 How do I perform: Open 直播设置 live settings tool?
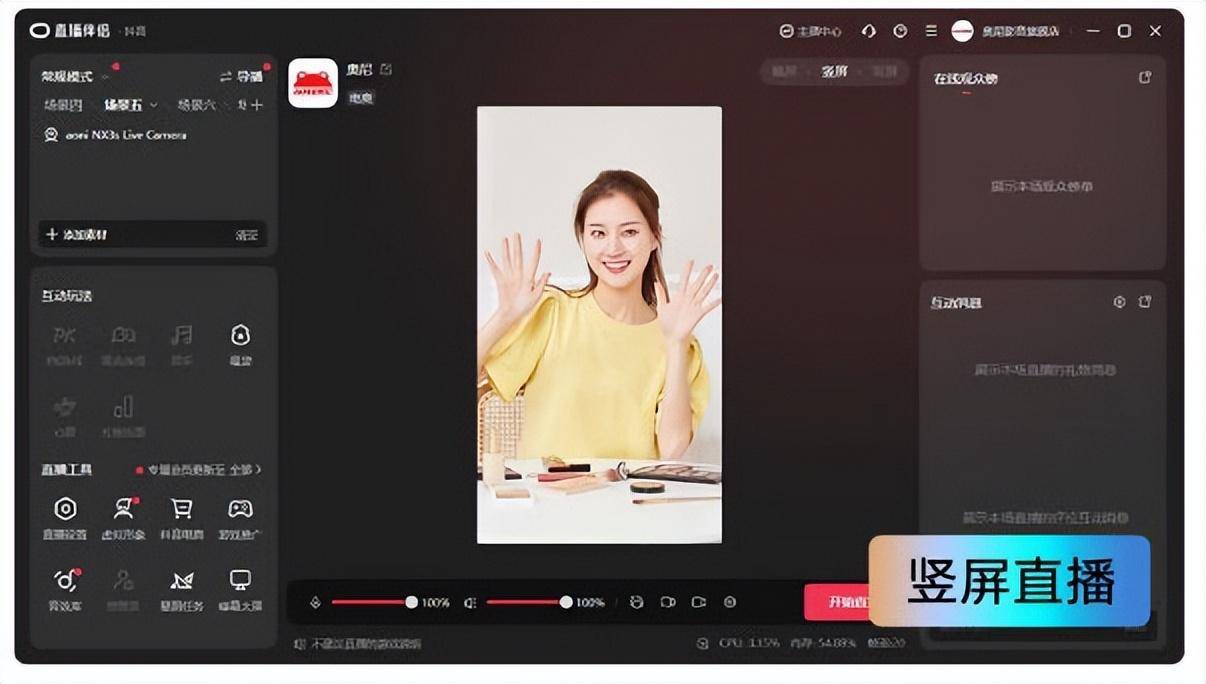coord(66,516)
